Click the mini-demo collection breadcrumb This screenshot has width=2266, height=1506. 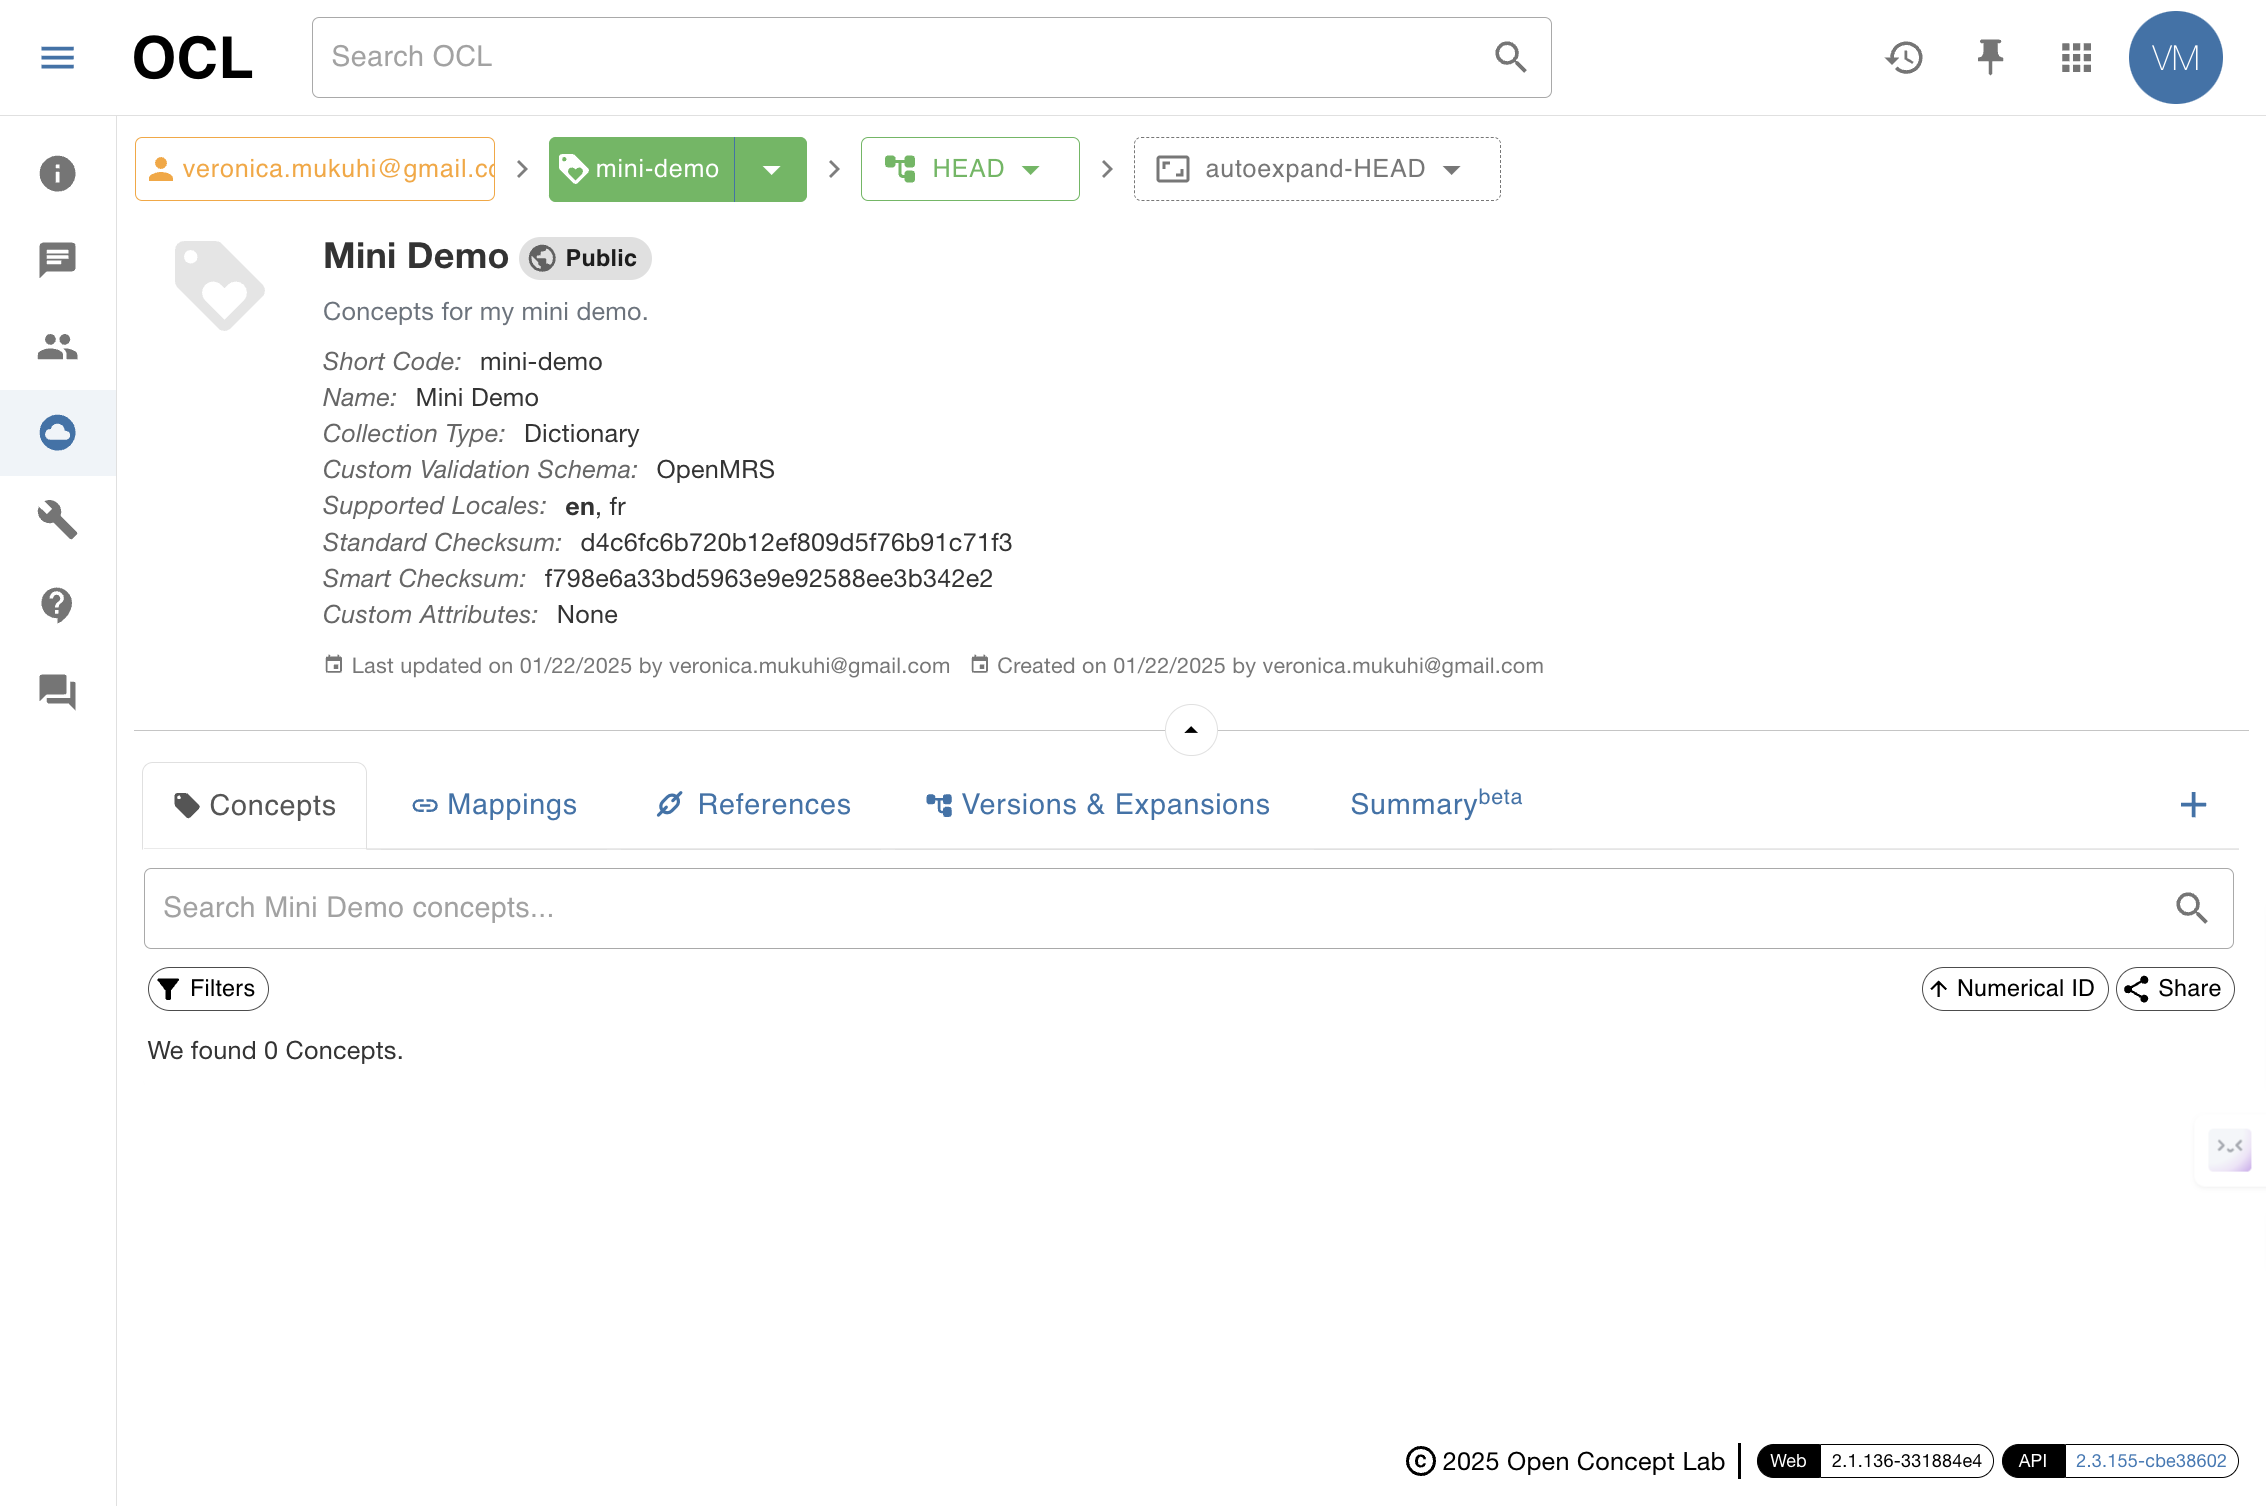click(641, 169)
